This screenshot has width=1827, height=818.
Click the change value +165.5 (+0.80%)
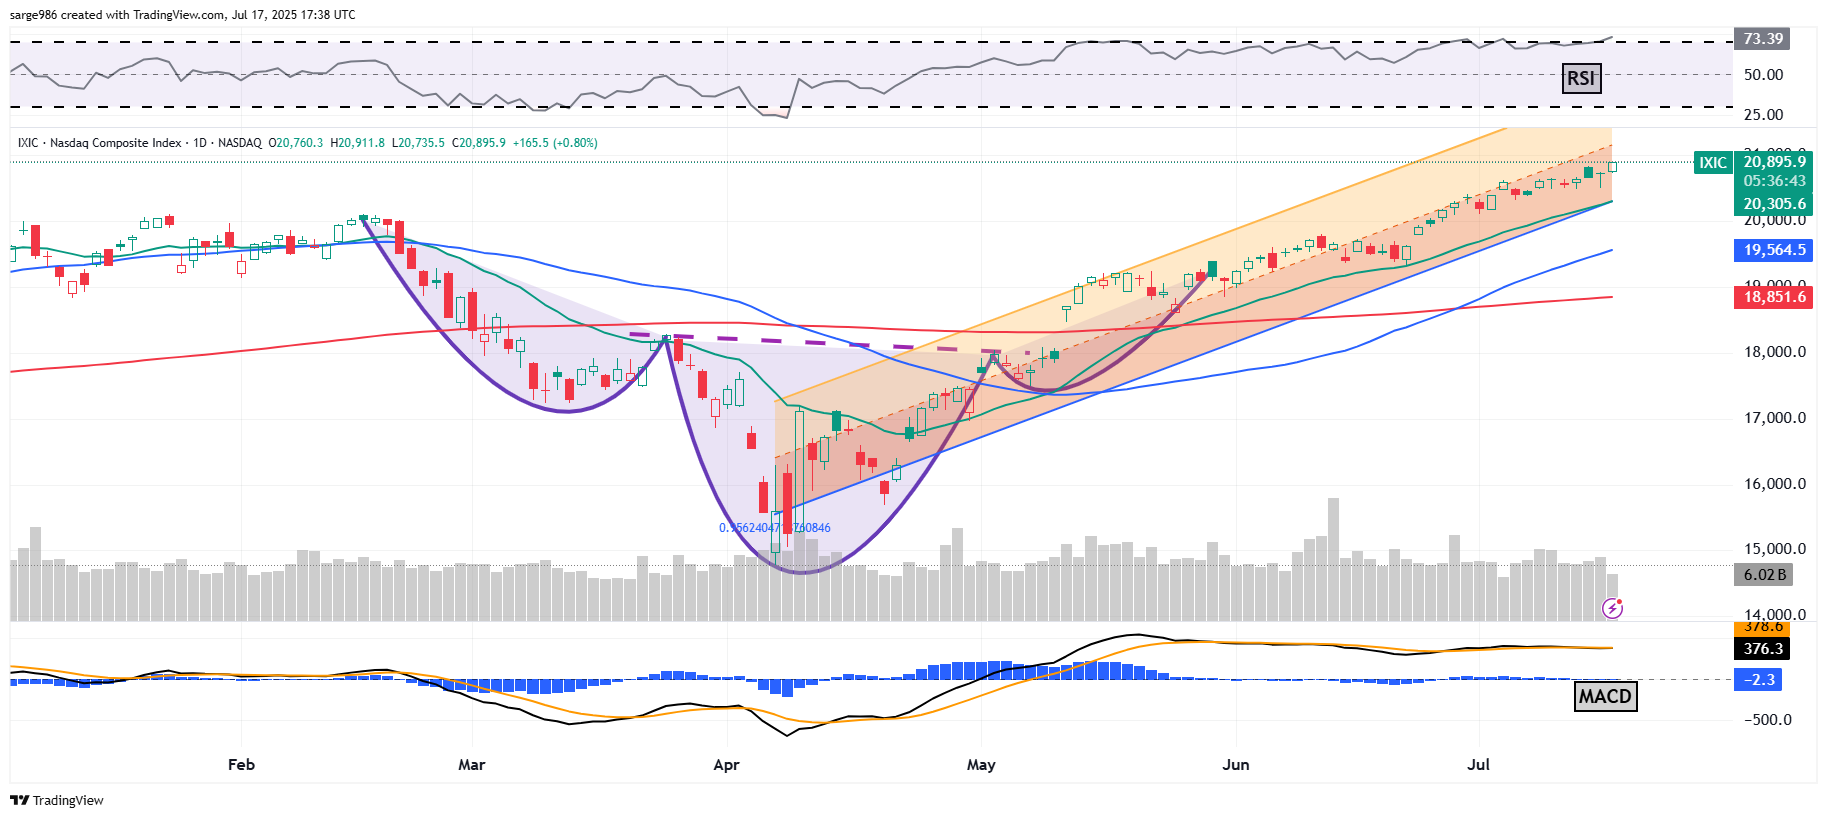pos(555,143)
